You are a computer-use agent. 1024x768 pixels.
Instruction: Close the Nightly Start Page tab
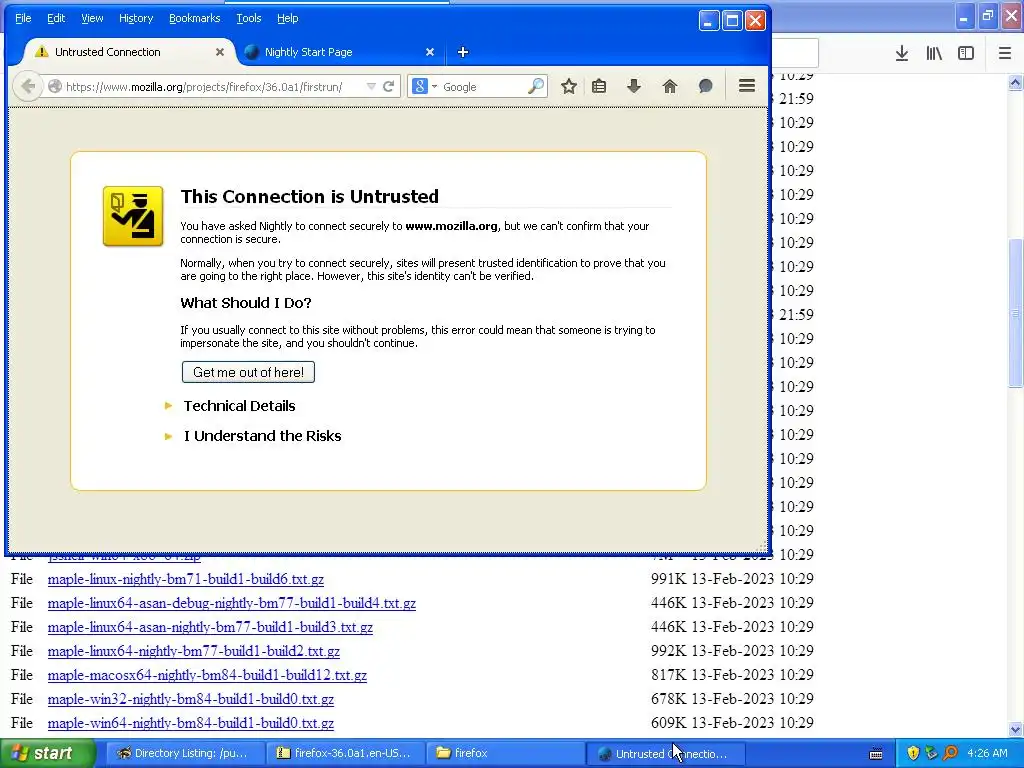430,52
